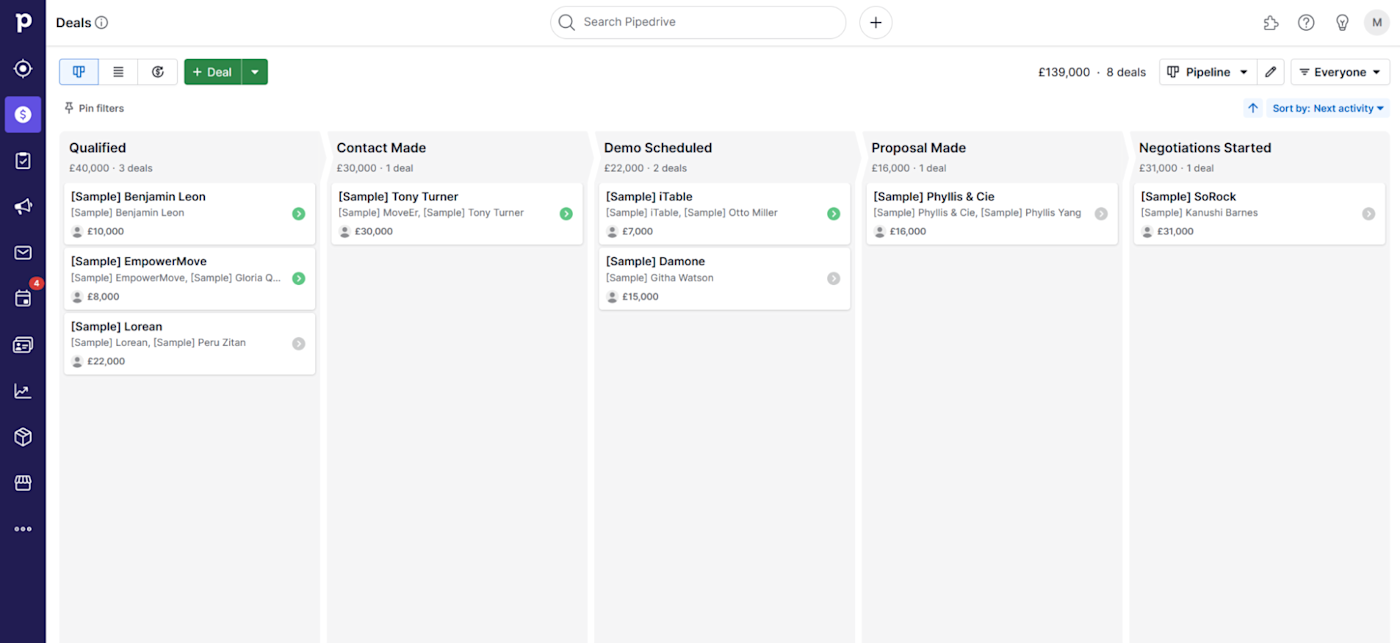Open the Everyone owner filter dropdown
Viewport: 1400px width, 643px height.
(1340, 72)
